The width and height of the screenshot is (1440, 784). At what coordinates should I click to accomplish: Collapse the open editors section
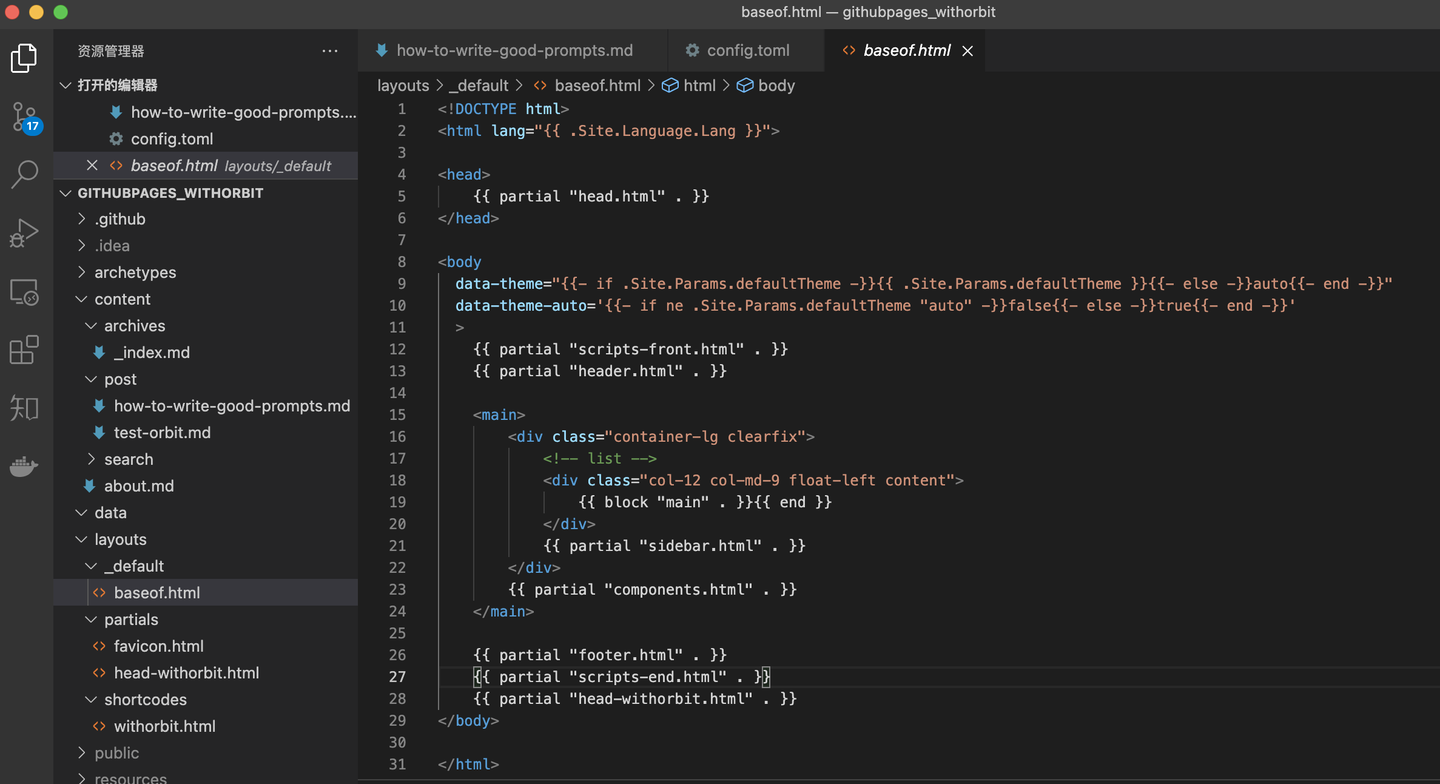(x=117, y=85)
